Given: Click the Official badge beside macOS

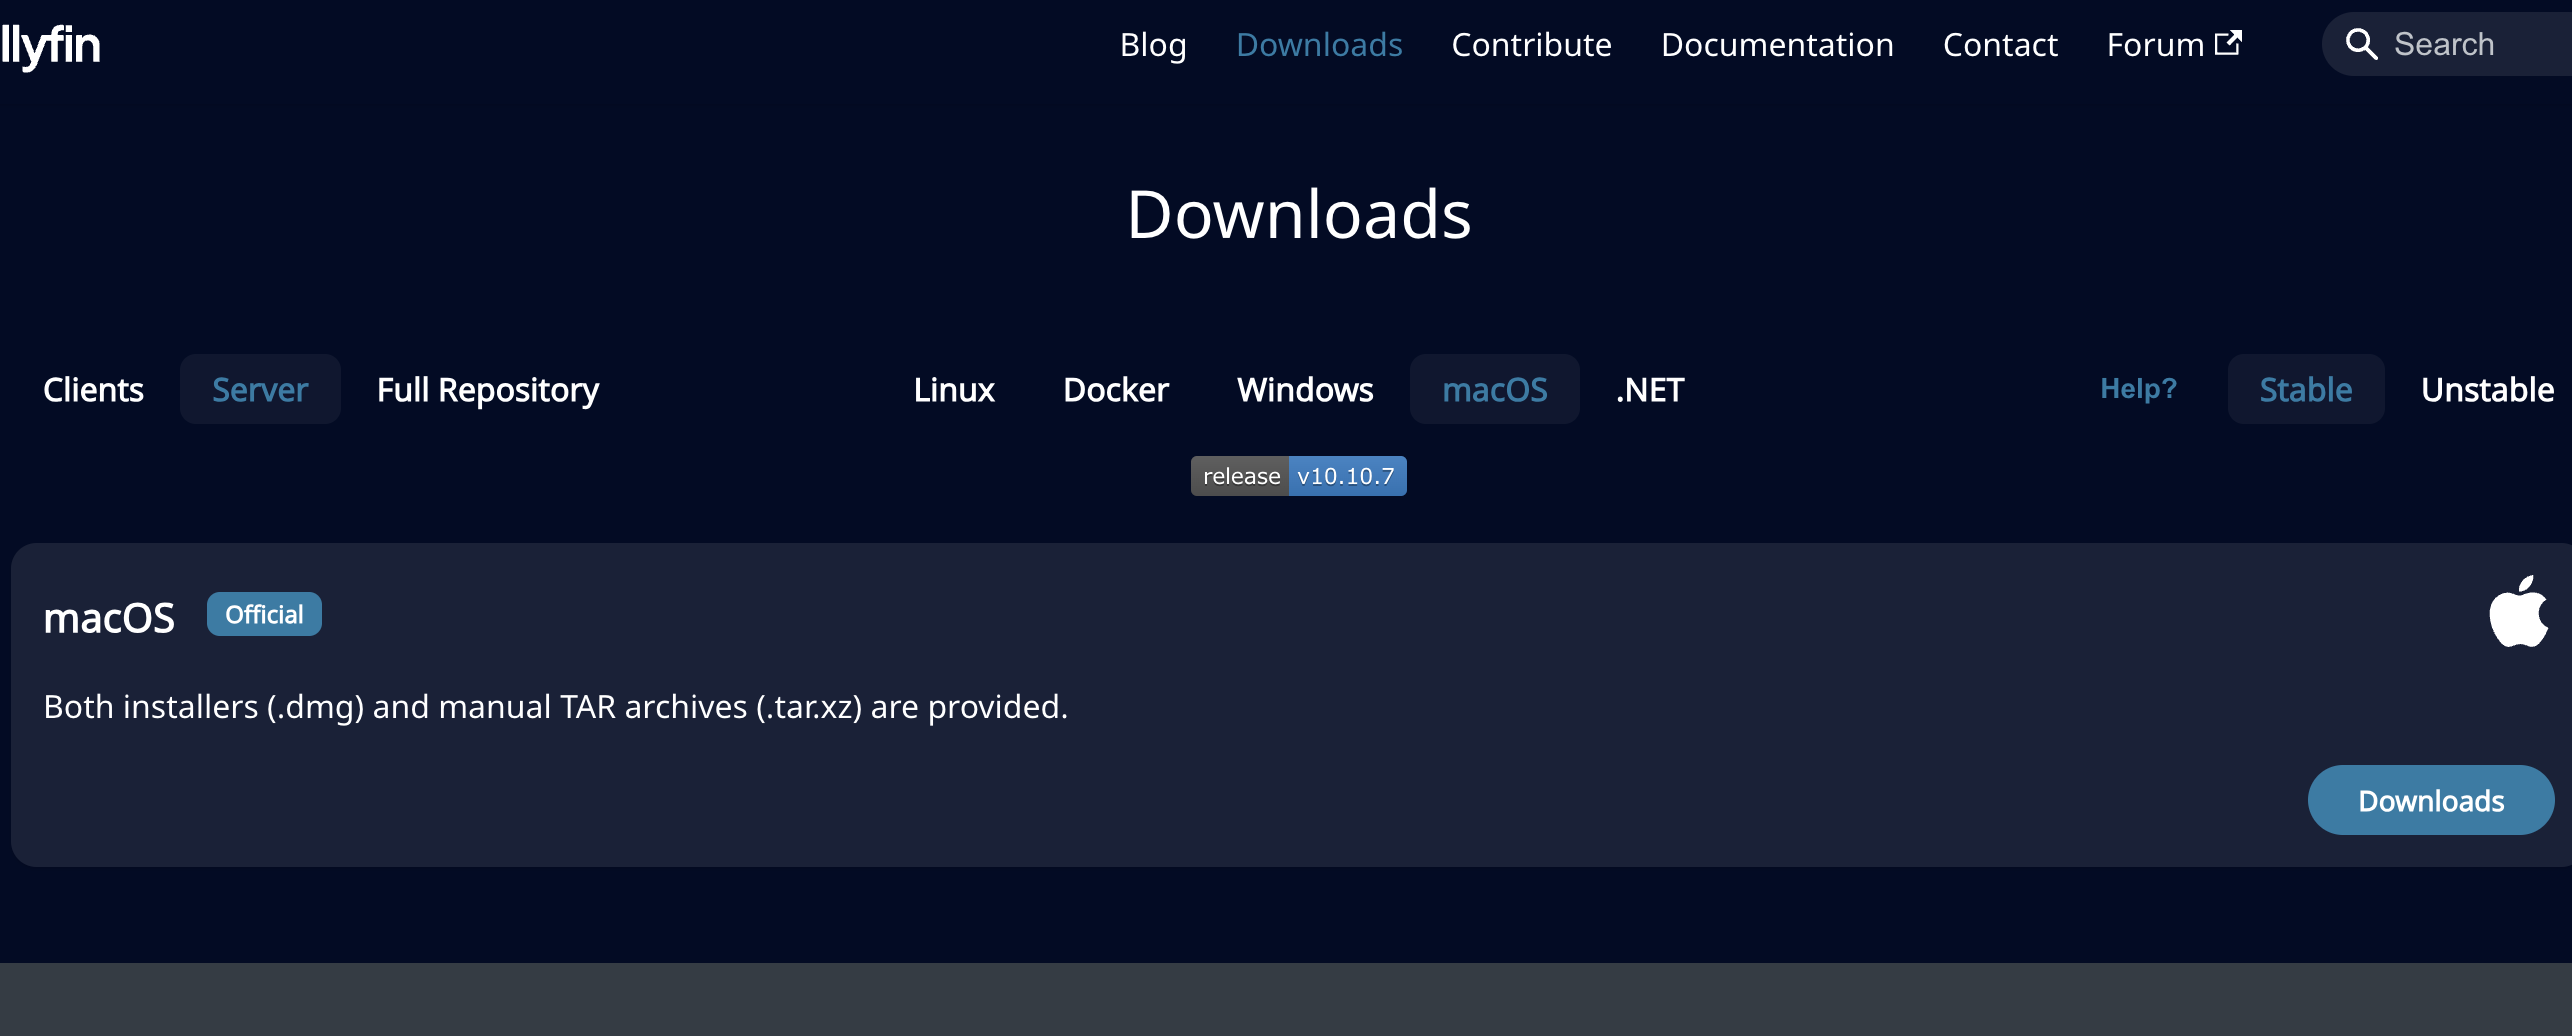Looking at the screenshot, I should point(264,614).
